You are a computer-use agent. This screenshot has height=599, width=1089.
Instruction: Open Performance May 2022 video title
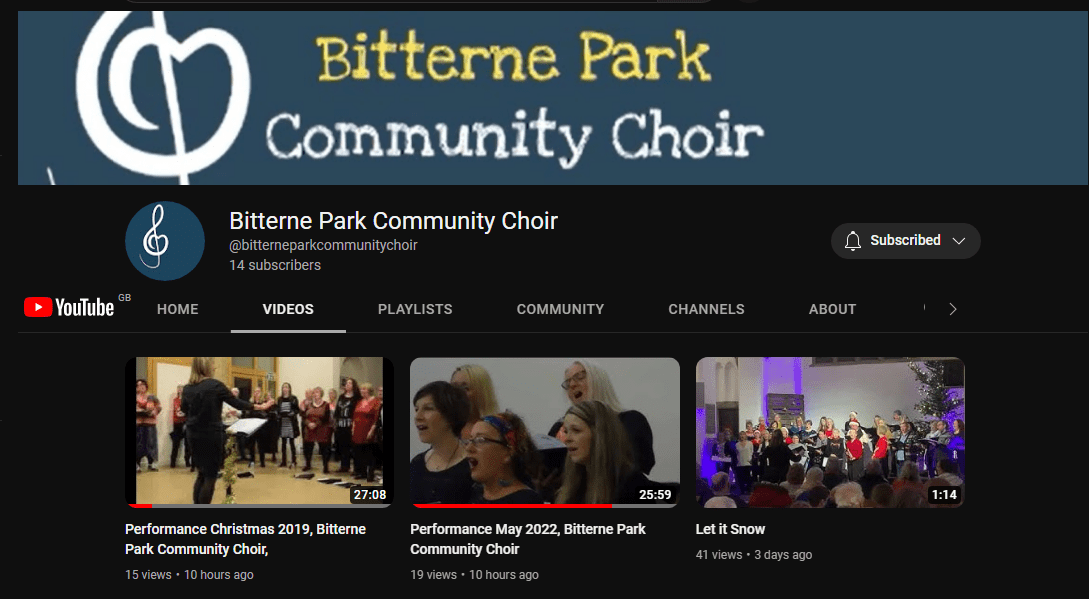pyautogui.click(x=528, y=539)
